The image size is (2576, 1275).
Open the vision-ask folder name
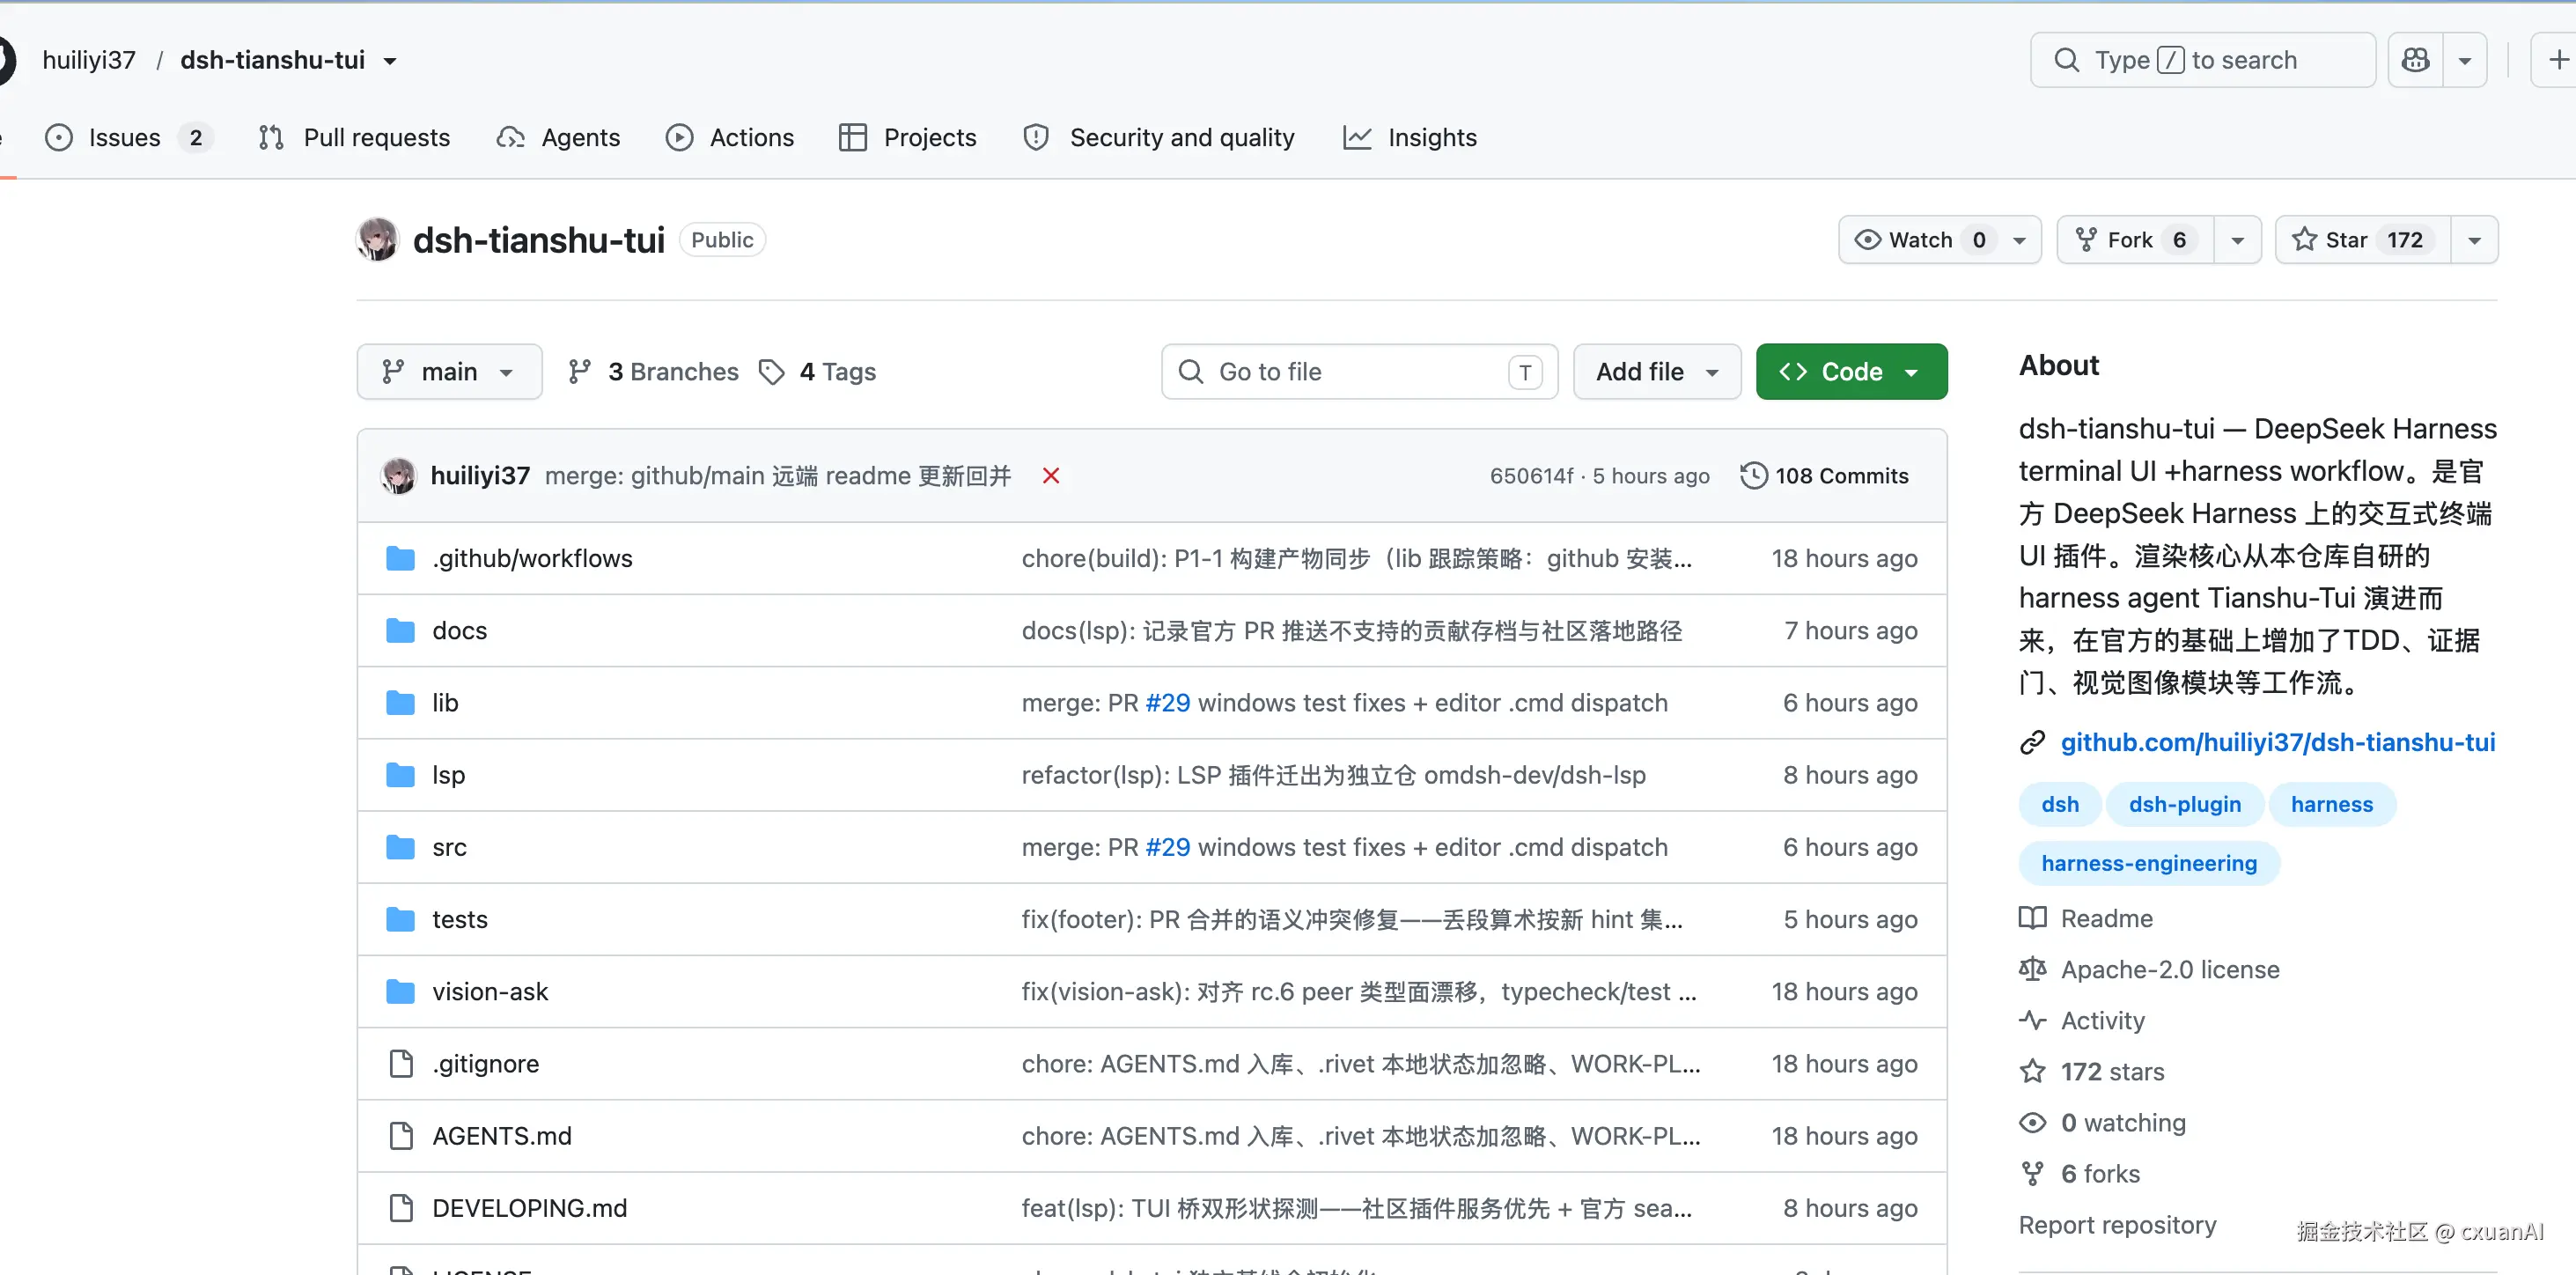pyautogui.click(x=490, y=991)
